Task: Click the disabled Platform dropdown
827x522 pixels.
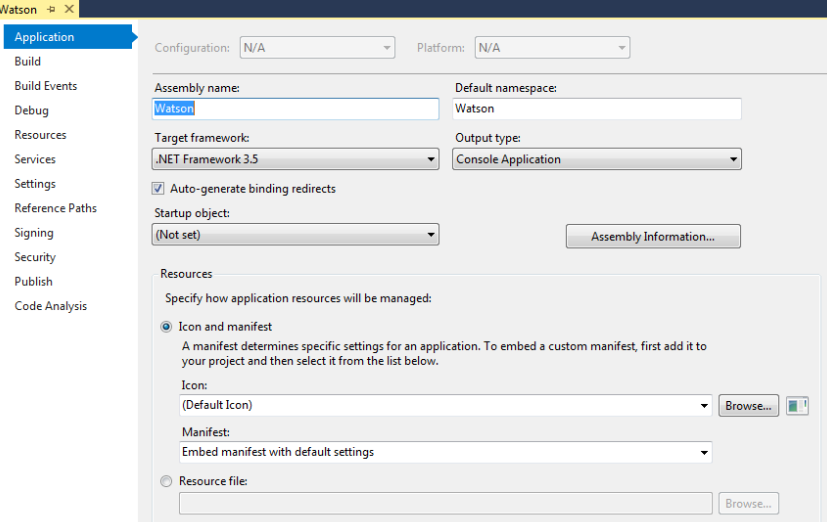Action: coord(552,47)
